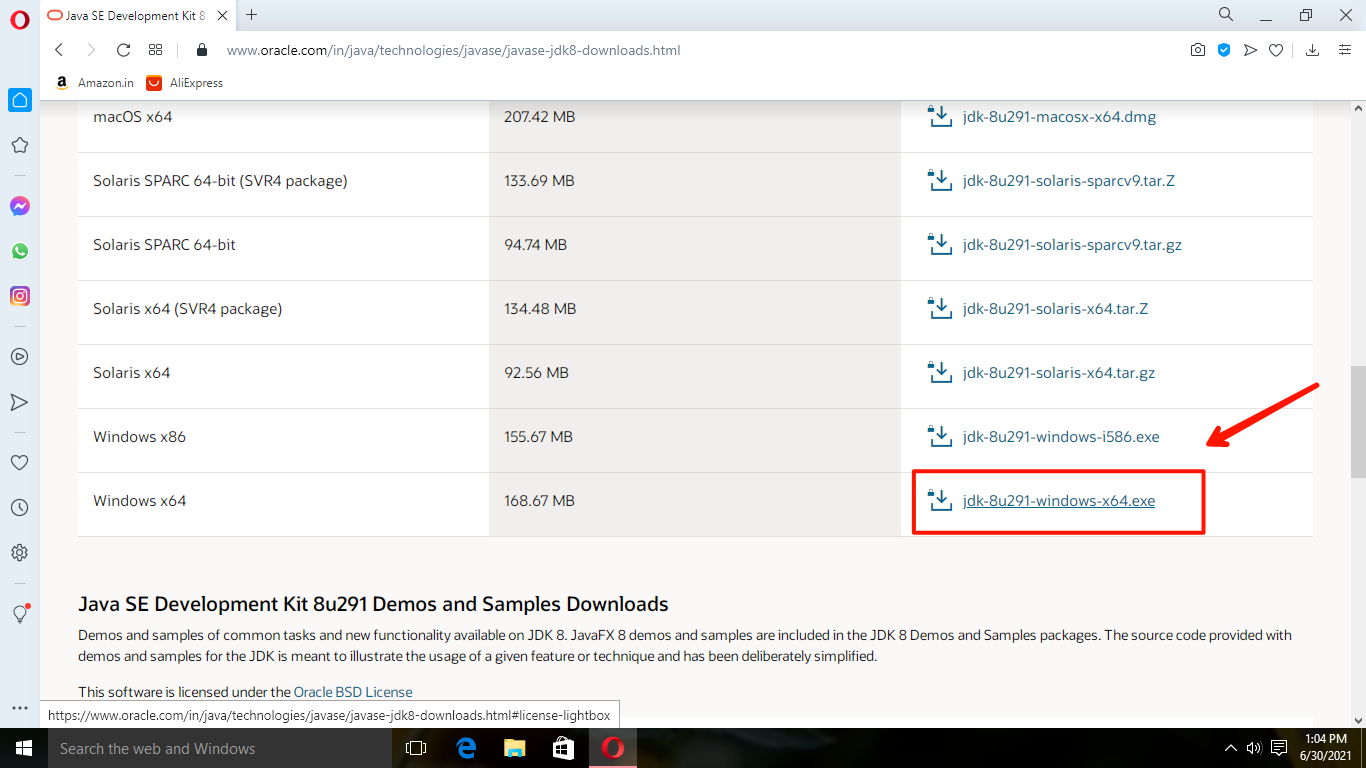Open Task View in the taskbar
This screenshot has width=1366, height=768.
click(x=416, y=748)
